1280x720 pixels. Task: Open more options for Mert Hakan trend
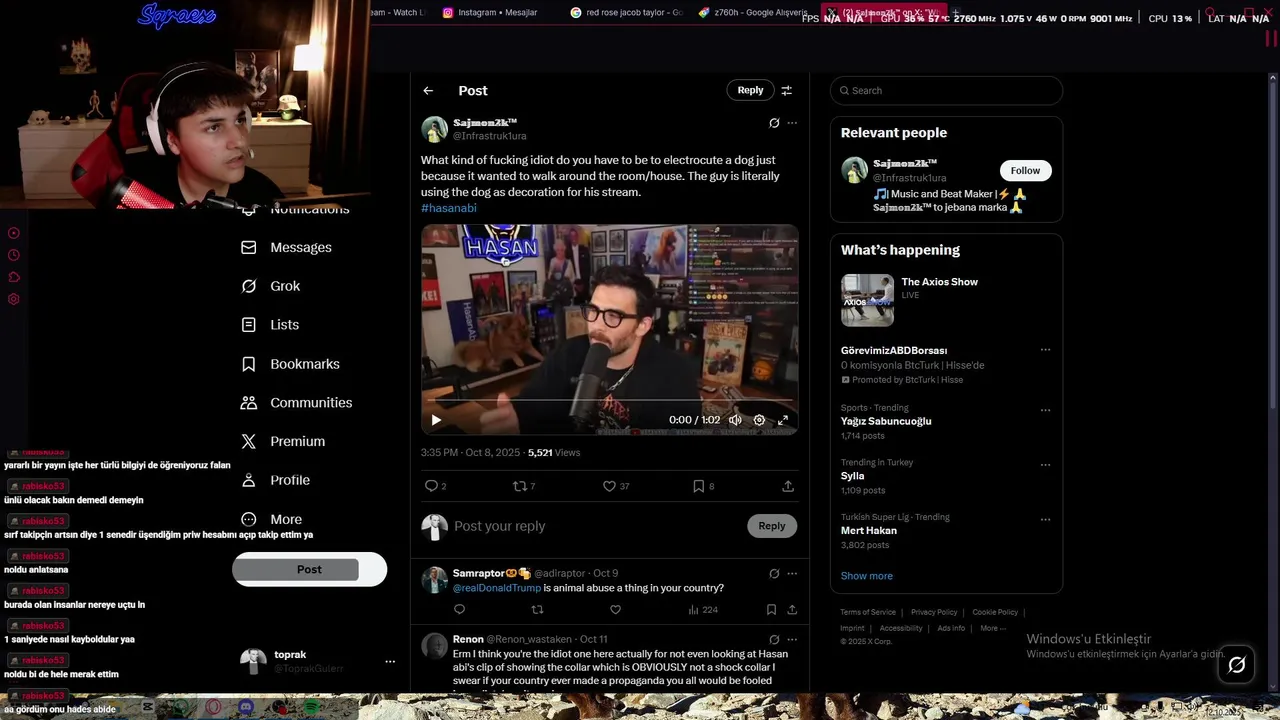[1045, 520]
